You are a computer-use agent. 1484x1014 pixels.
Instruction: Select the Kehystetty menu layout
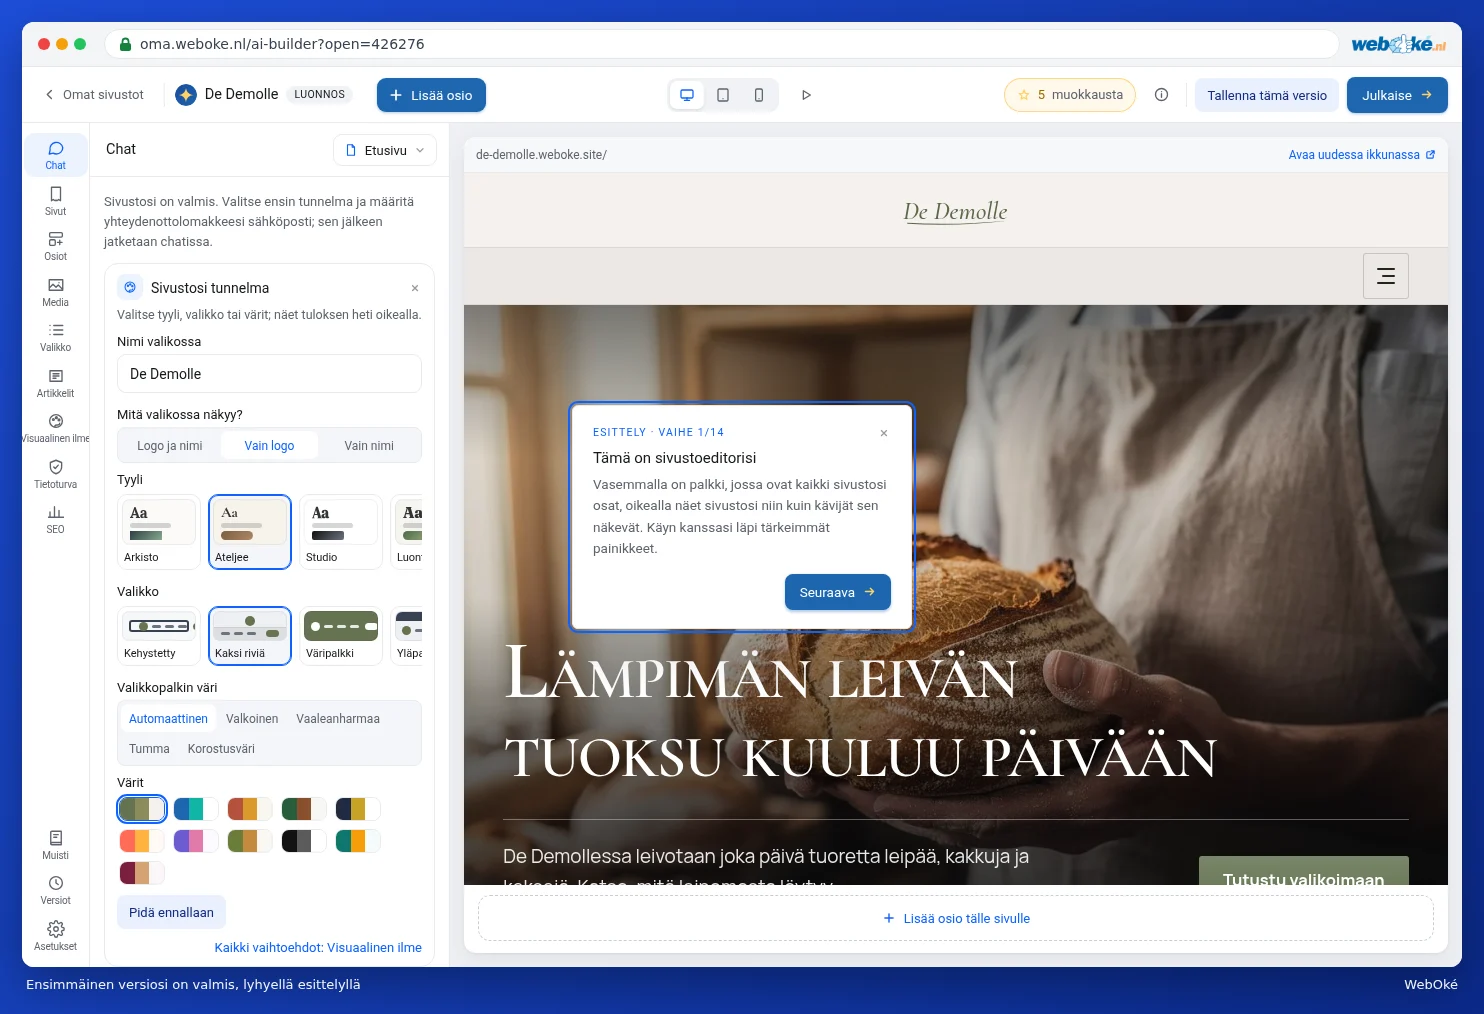(159, 636)
